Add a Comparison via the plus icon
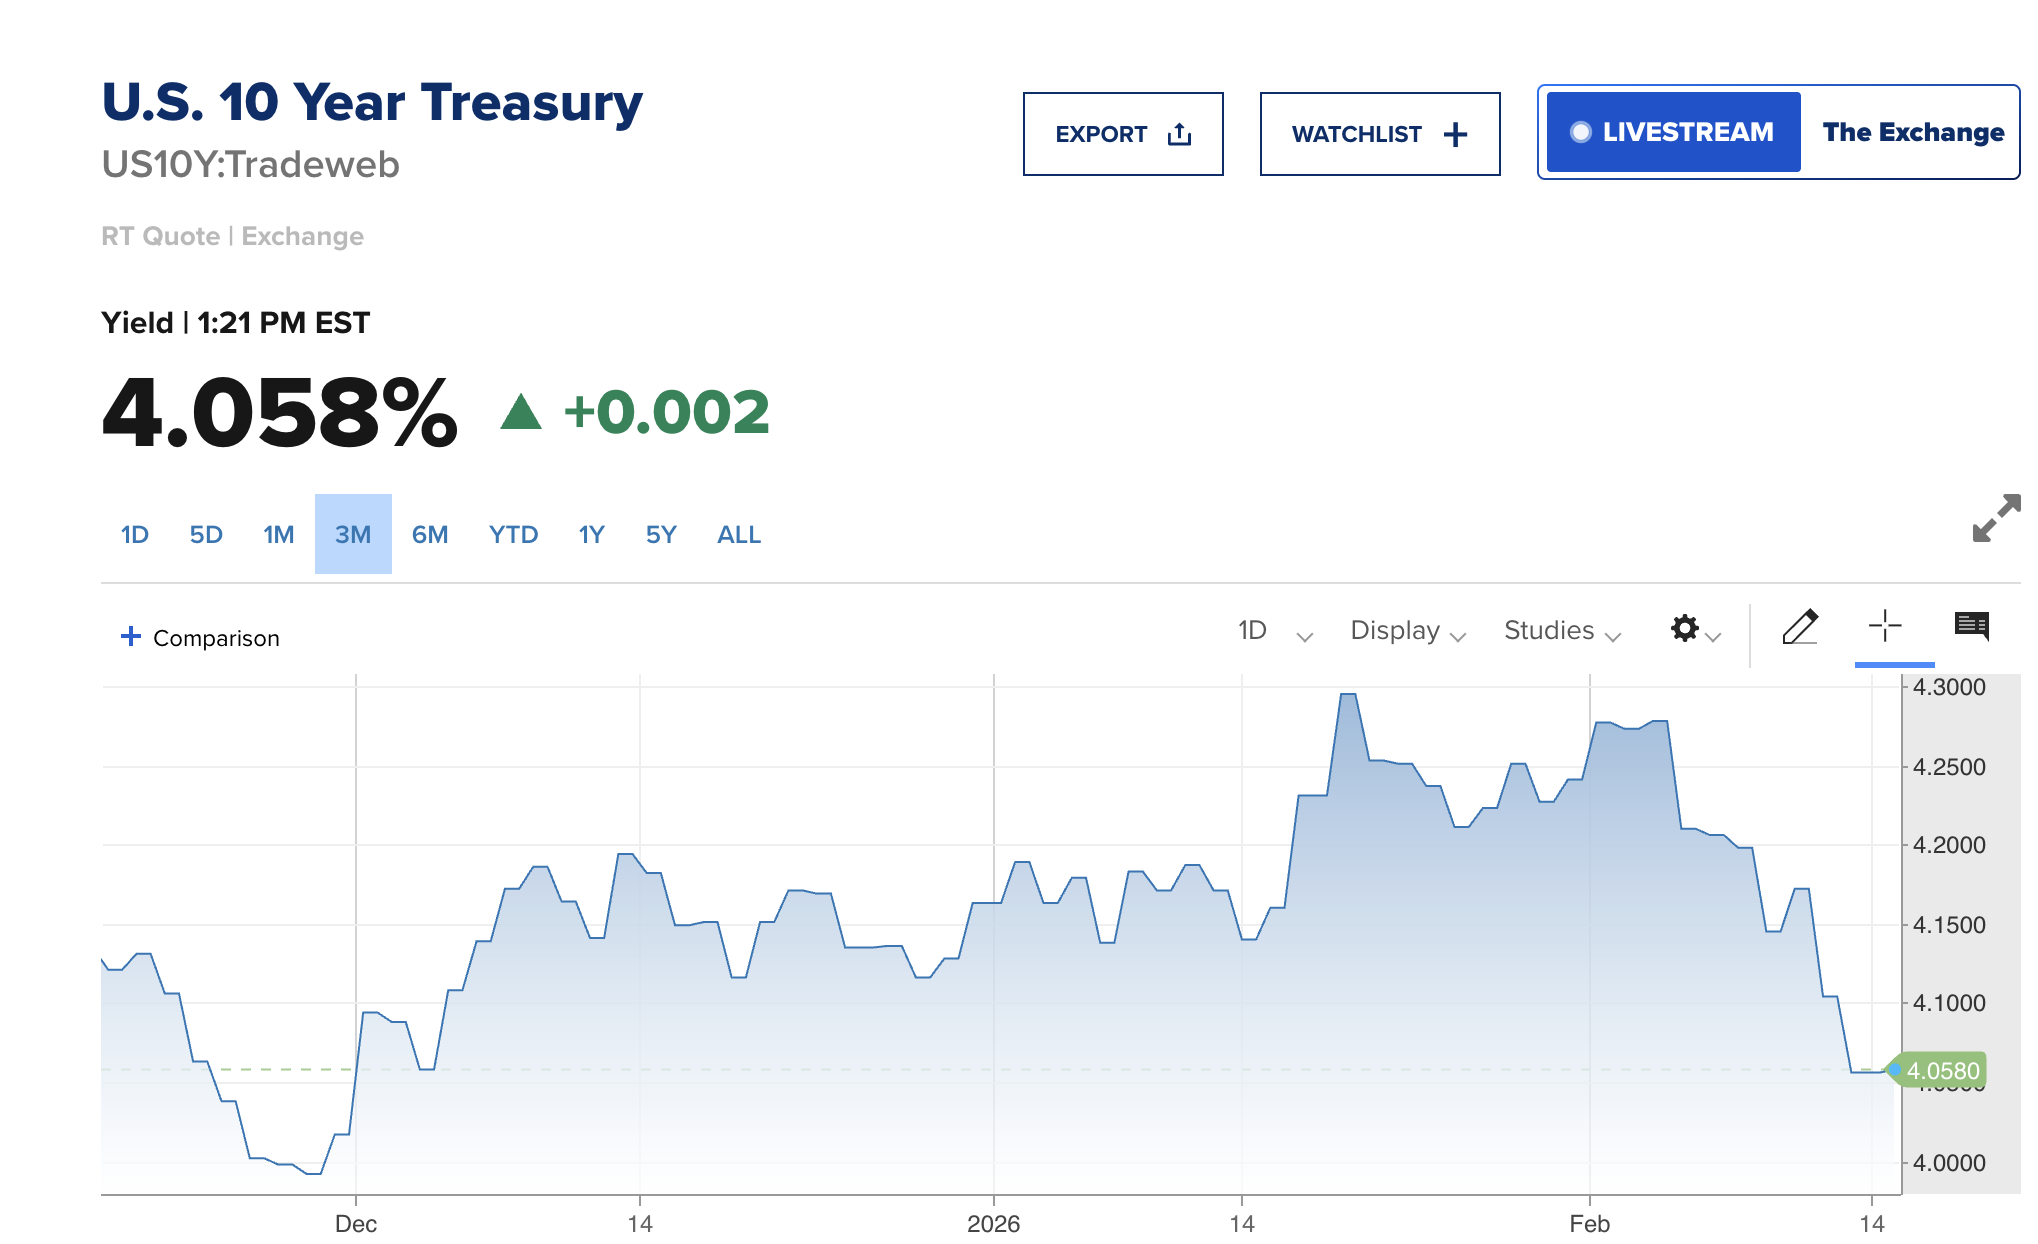This screenshot has height=1244, width=2038. coord(131,636)
